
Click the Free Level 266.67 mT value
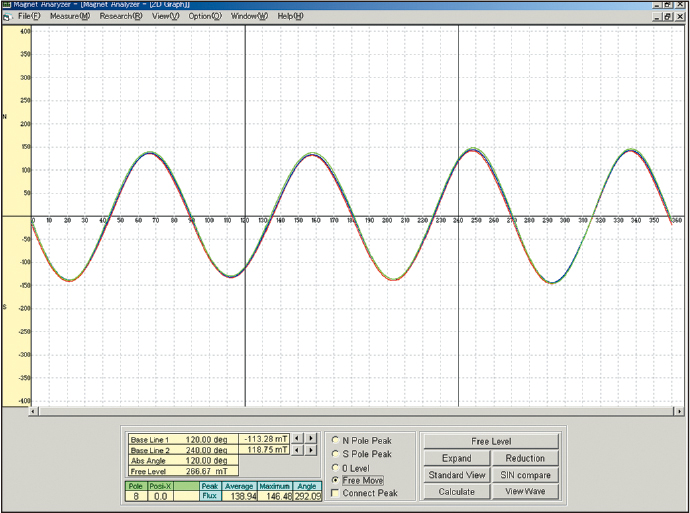point(206,471)
